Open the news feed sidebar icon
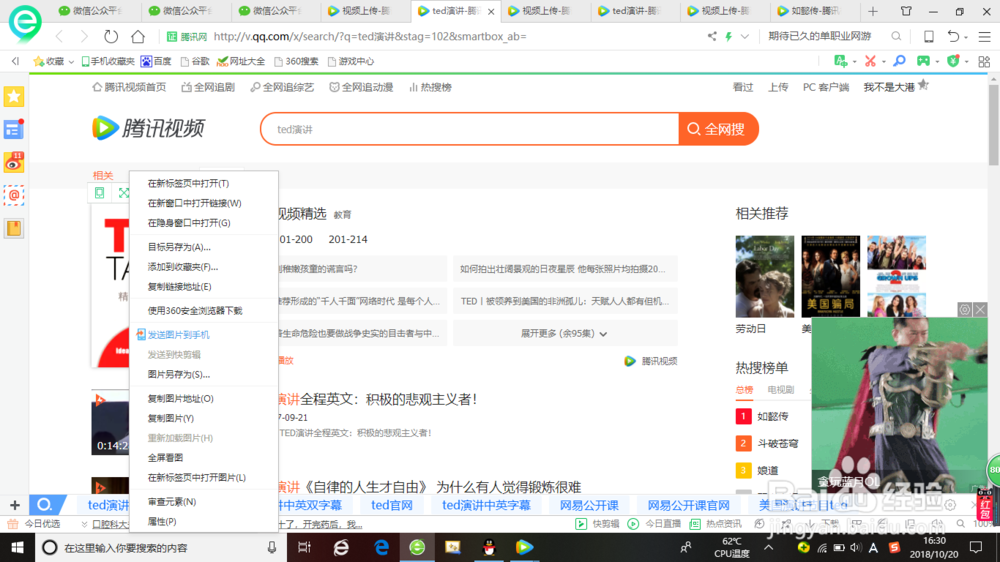 14,129
